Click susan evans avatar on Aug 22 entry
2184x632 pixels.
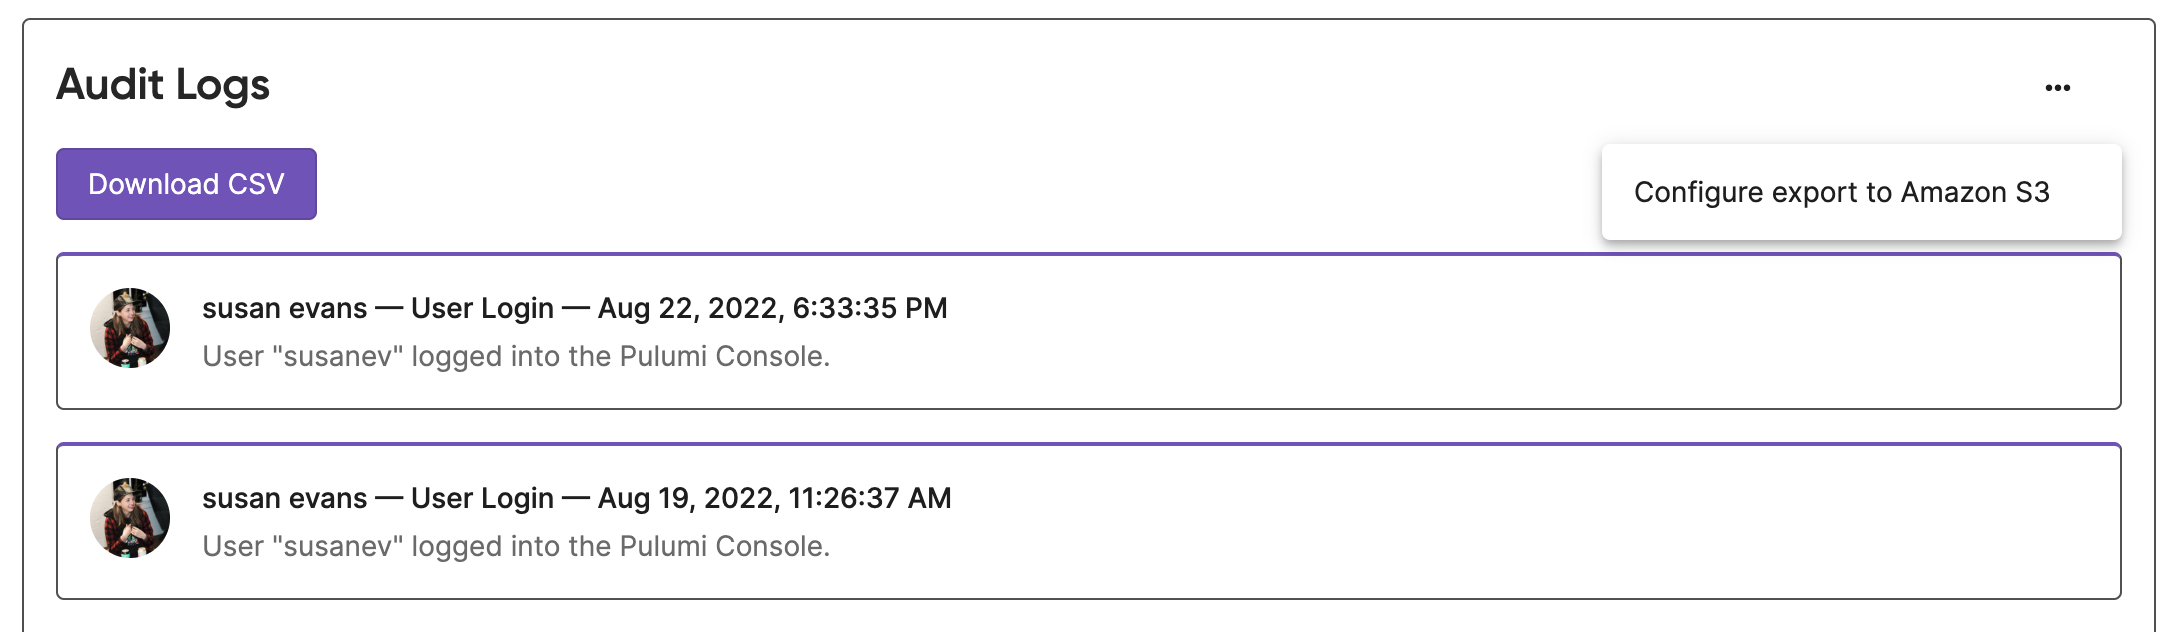coord(130,328)
